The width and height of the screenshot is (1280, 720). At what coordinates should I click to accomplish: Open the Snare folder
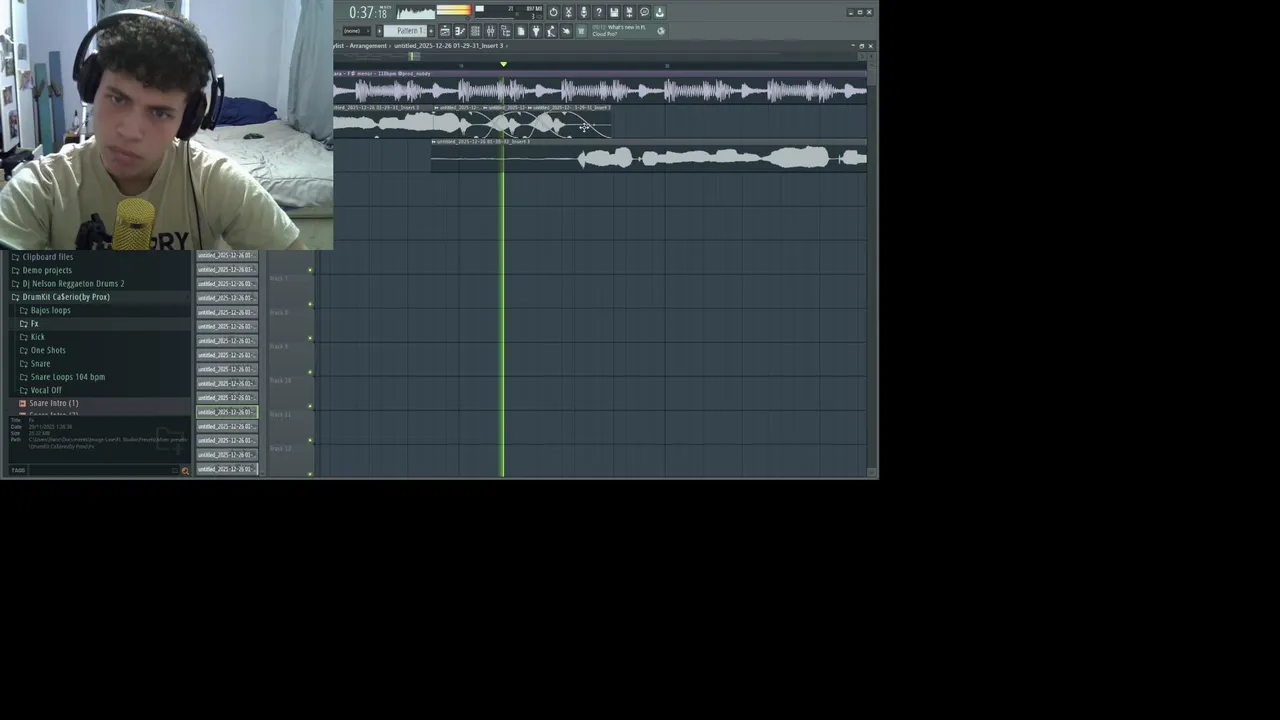point(40,364)
